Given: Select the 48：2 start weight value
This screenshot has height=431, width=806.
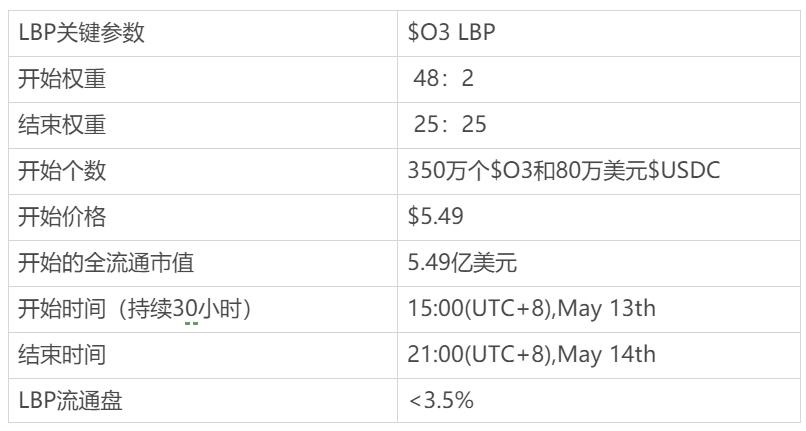Looking at the screenshot, I should [444, 79].
